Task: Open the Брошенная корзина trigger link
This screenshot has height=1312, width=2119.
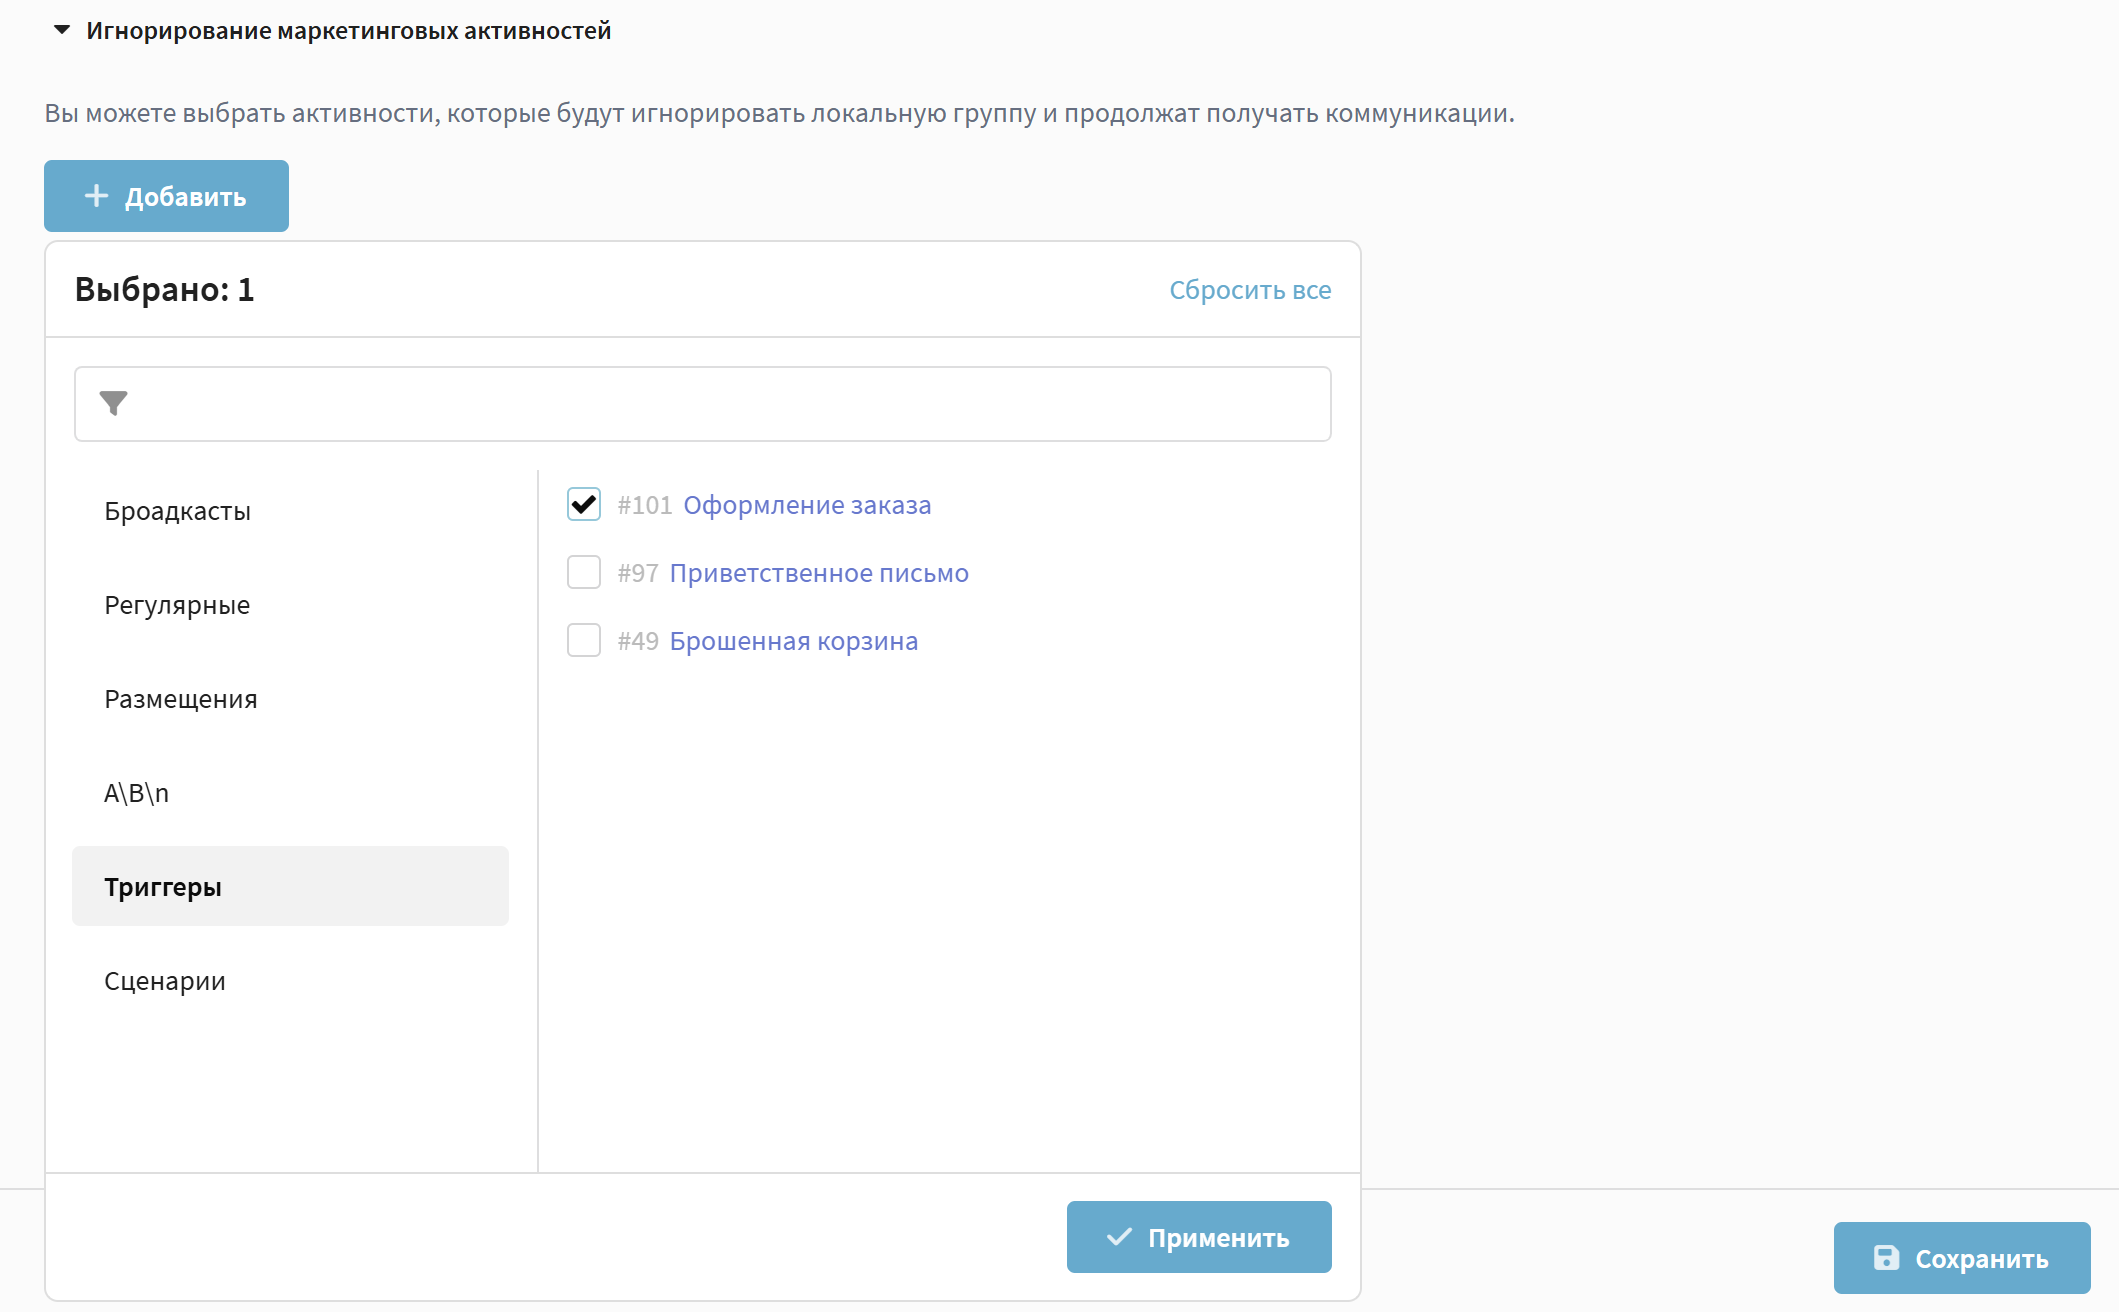Action: (x=793, y=641)
